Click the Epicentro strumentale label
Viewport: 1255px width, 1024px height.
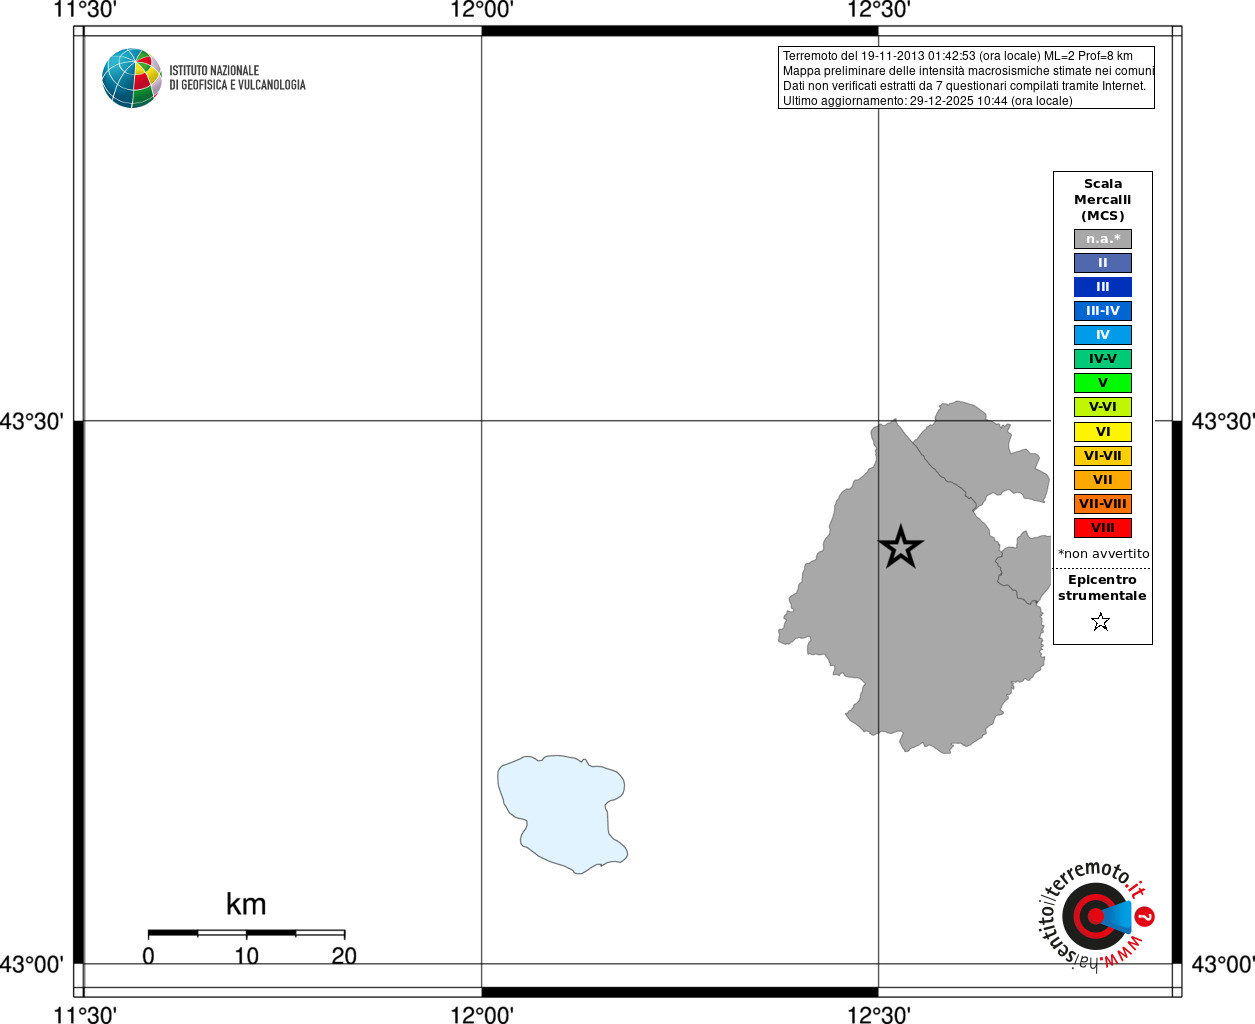(1102, 588)
